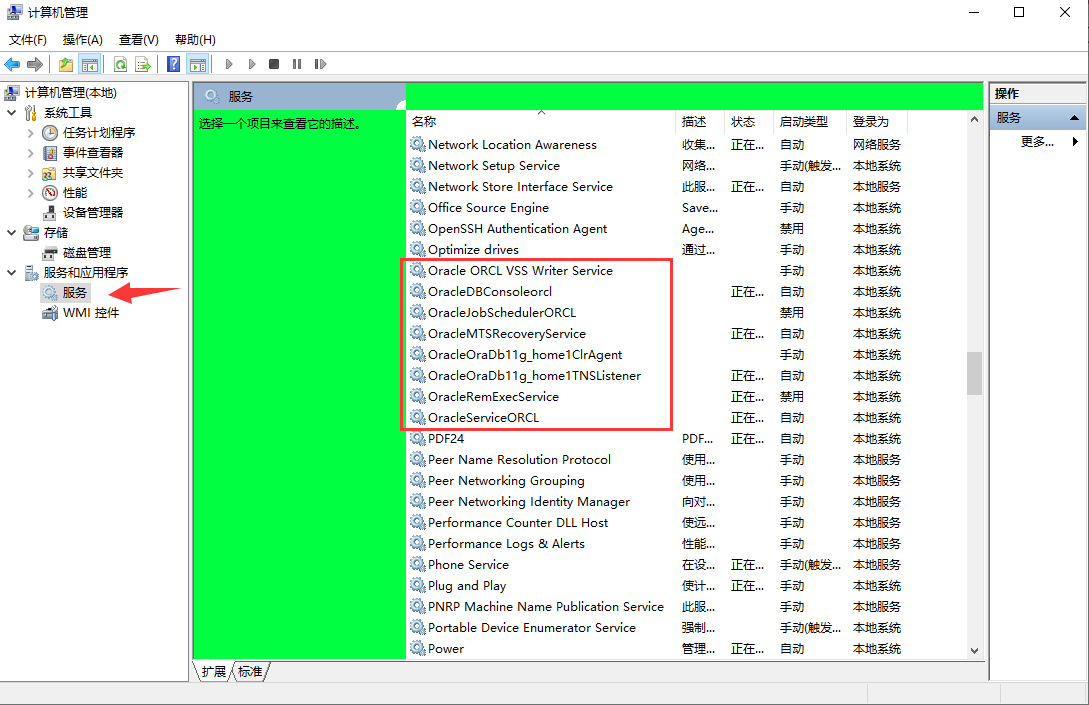Expand the 事件查看器 node chevron
Screen dimensions: 1089x705
(x=31, y=153)
